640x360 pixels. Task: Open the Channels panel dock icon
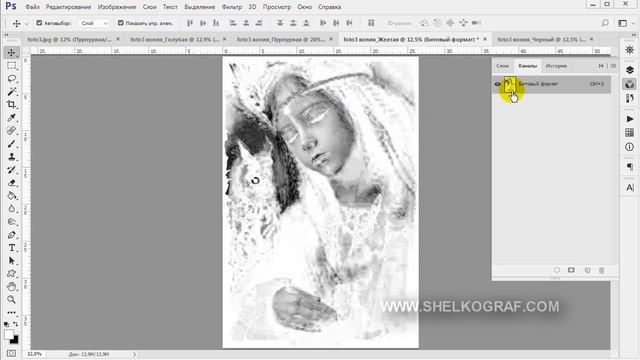point(629,84)
